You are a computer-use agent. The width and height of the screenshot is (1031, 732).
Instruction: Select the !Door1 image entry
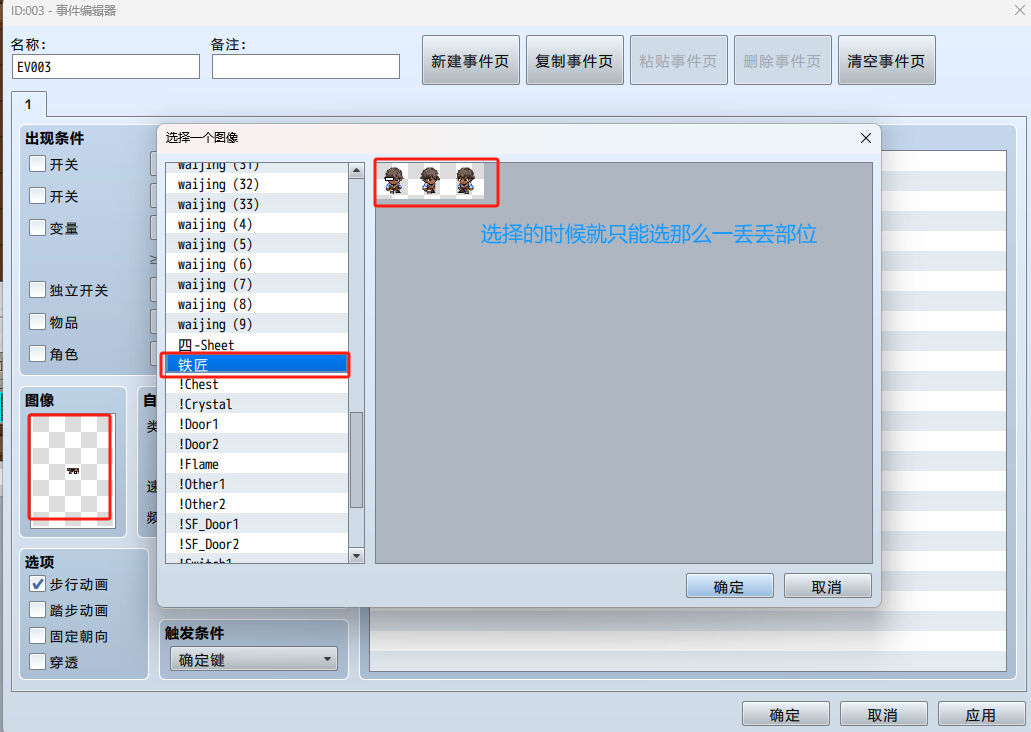coord(257,424)
